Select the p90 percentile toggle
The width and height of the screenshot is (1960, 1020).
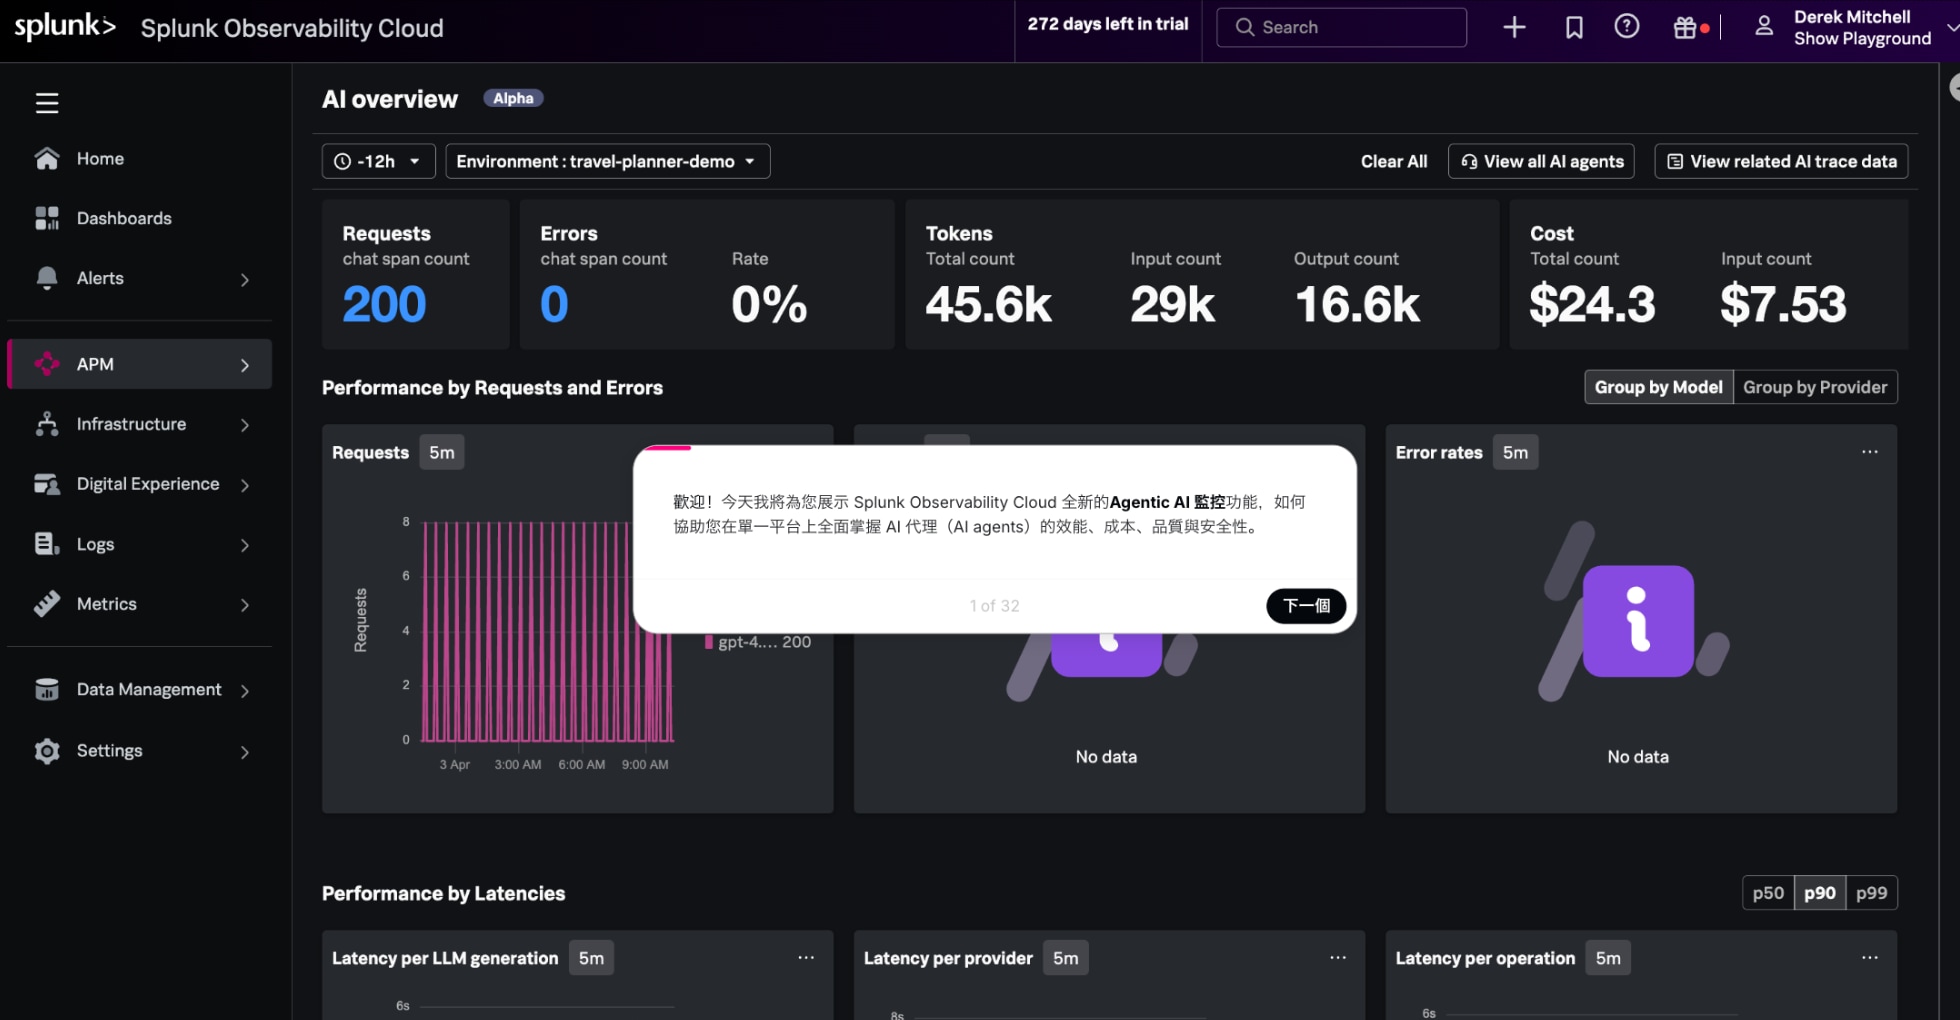pyautogui.click(x=1819, y=893)
